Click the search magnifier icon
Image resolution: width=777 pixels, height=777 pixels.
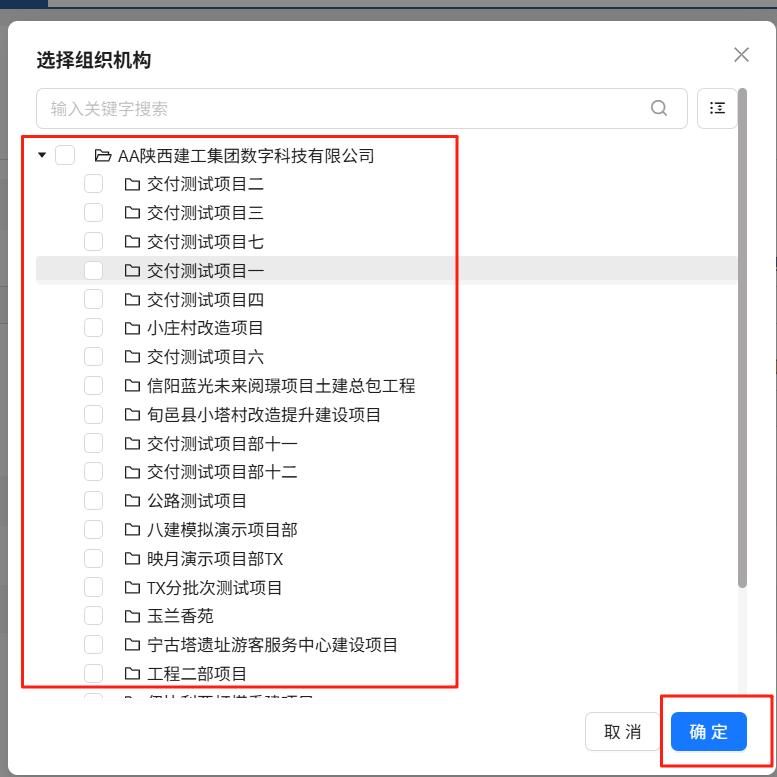(x=659, y=108)
